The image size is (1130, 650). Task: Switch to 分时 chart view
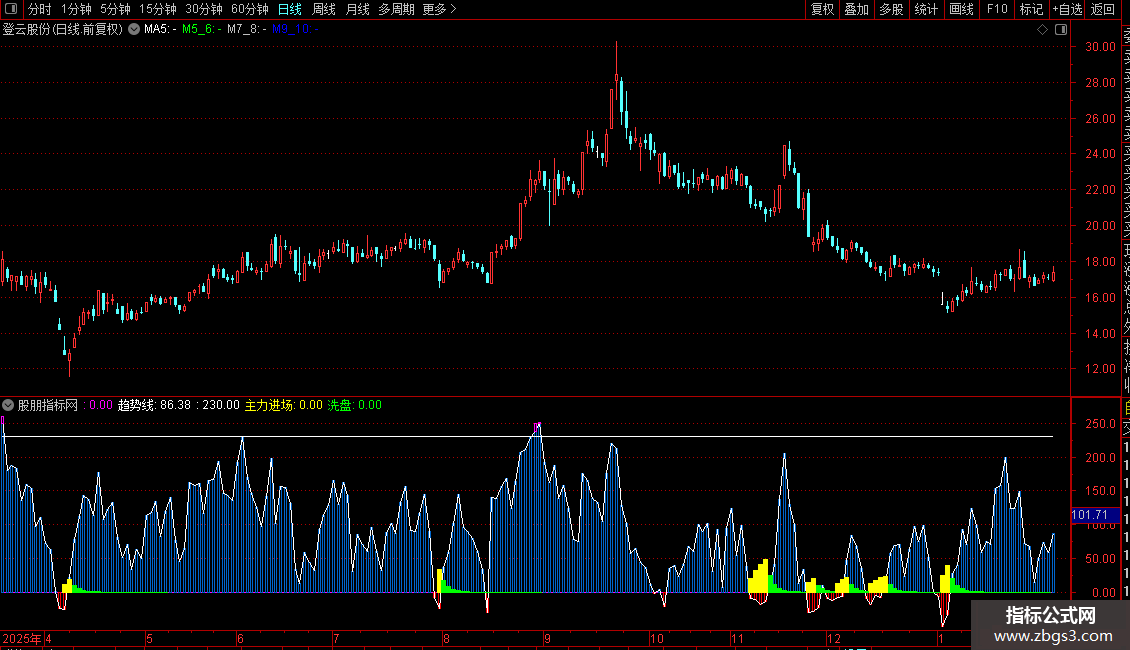40,9
